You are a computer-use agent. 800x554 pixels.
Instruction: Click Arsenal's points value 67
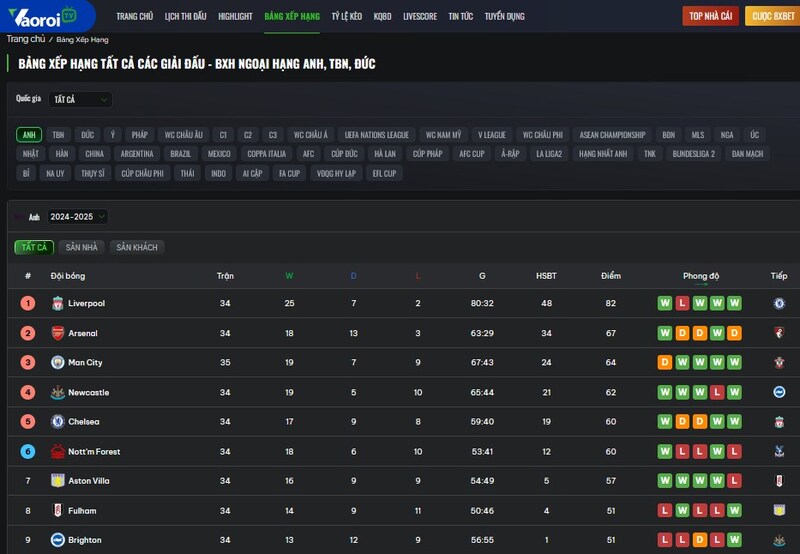tap(611, 333)
